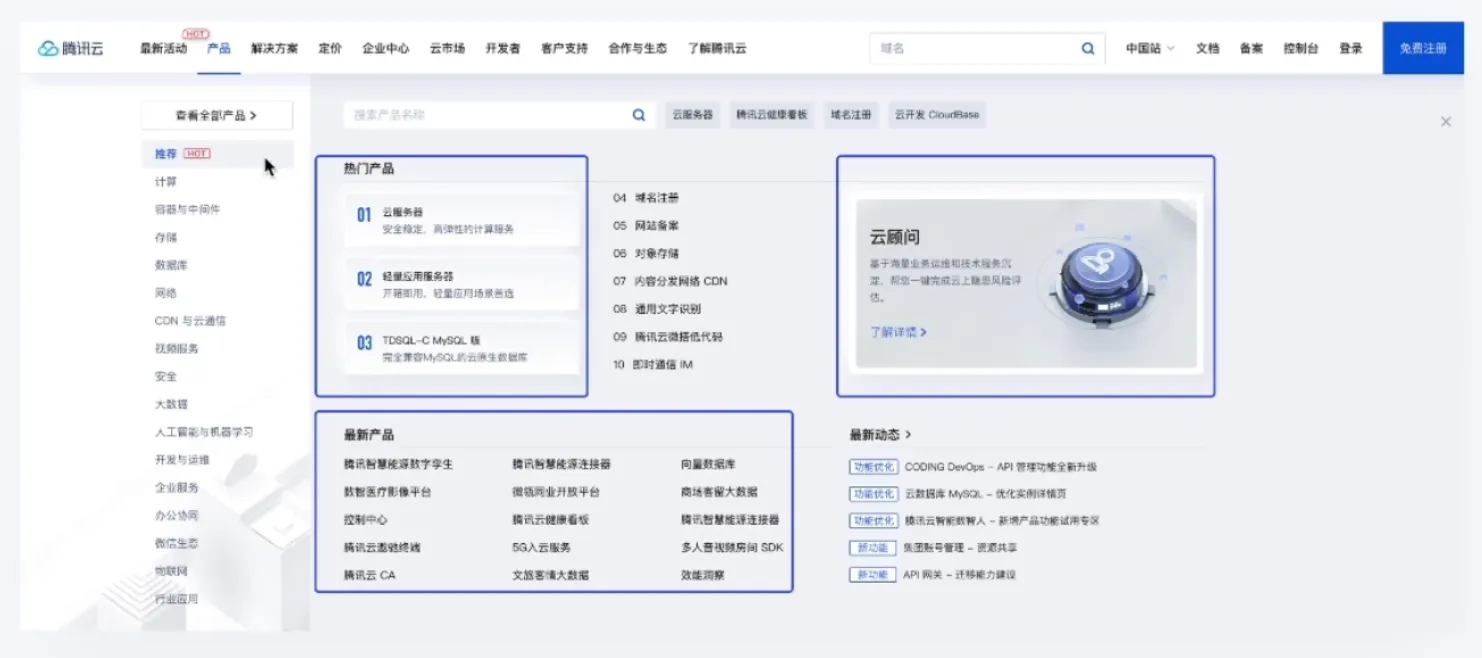Open the API 网关 update entry
Image resolution: width=1482 pixels, height=658 pixels.
[x=960, y=575]
